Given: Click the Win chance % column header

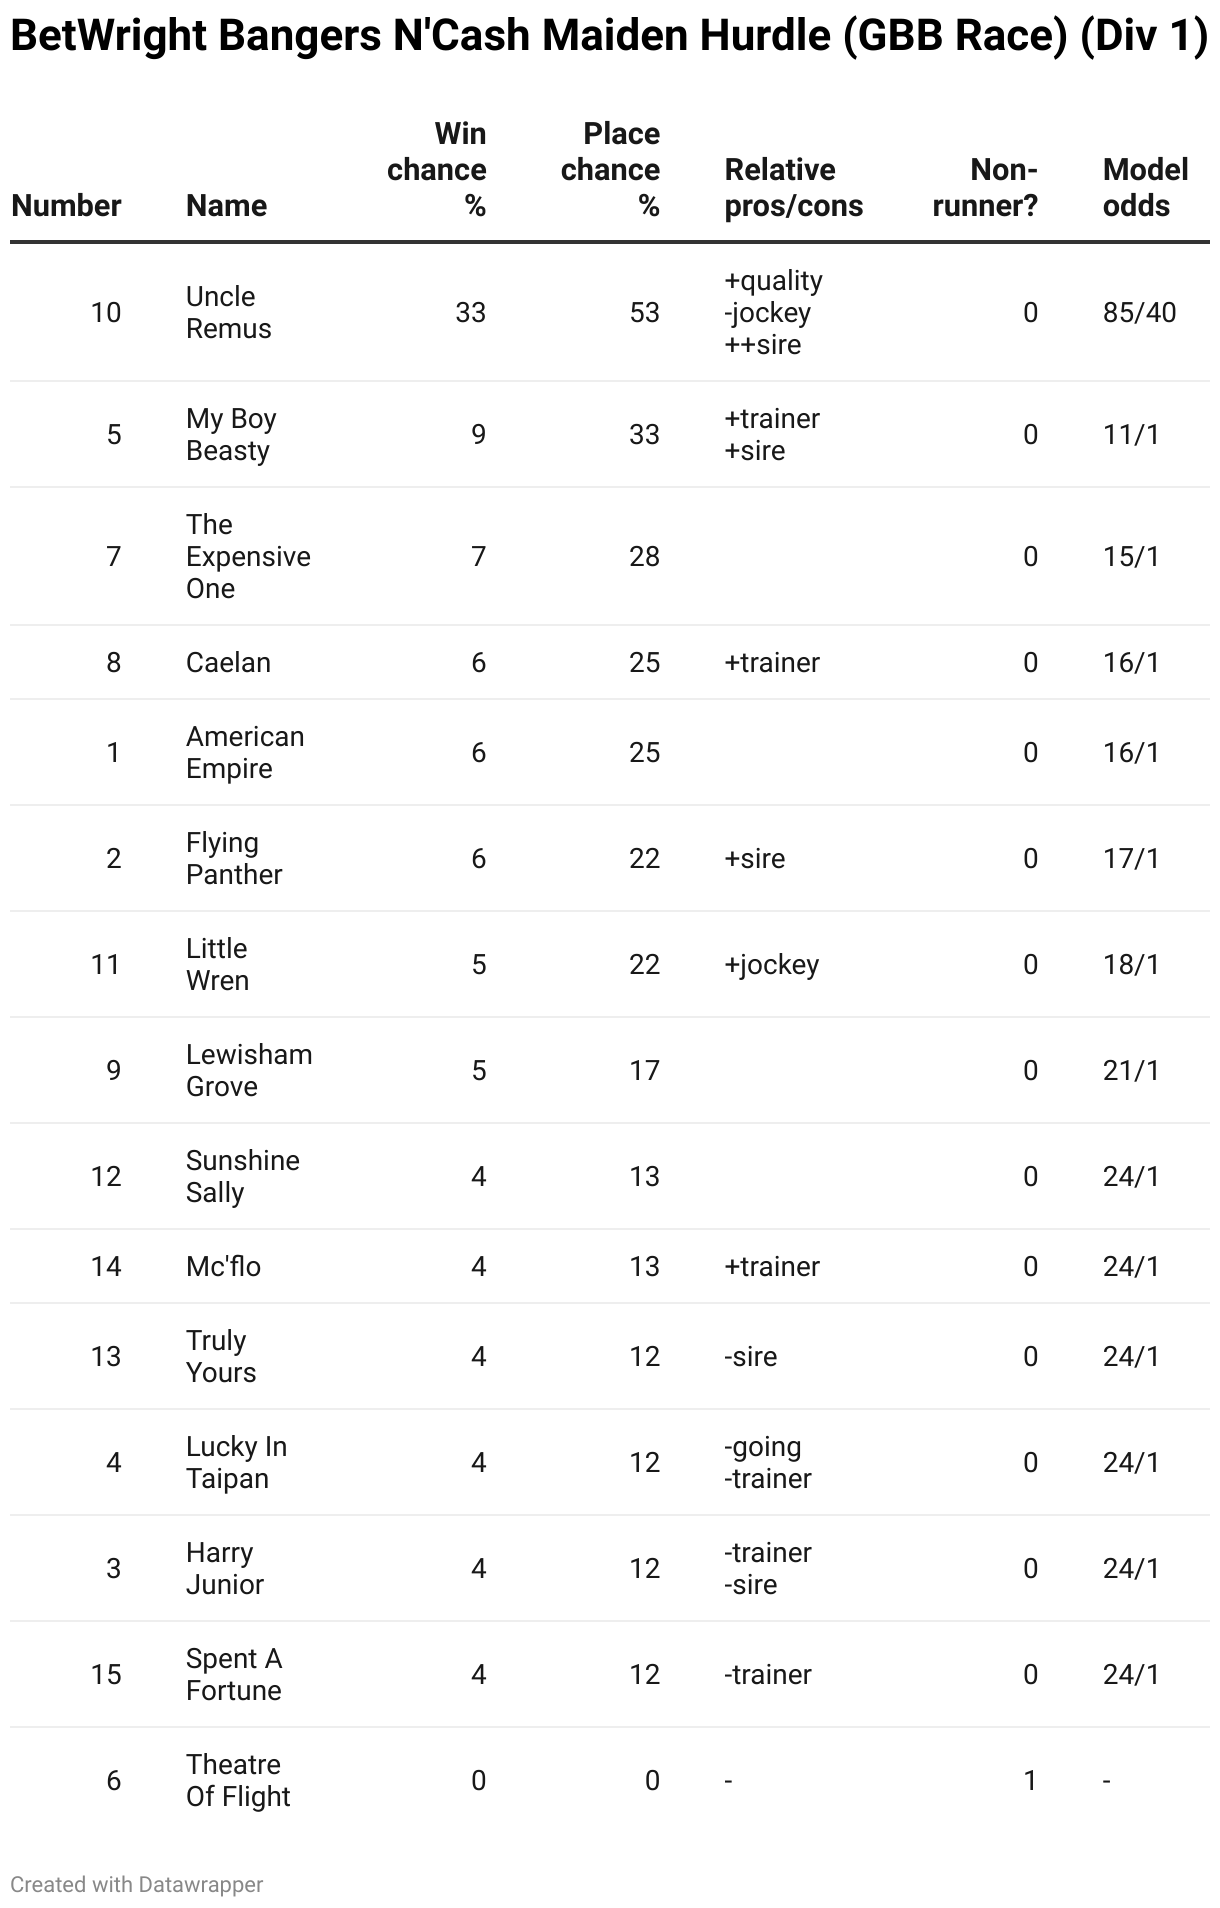Looking at the screenshot, I should pyautogui.click(x=436, y=170).
